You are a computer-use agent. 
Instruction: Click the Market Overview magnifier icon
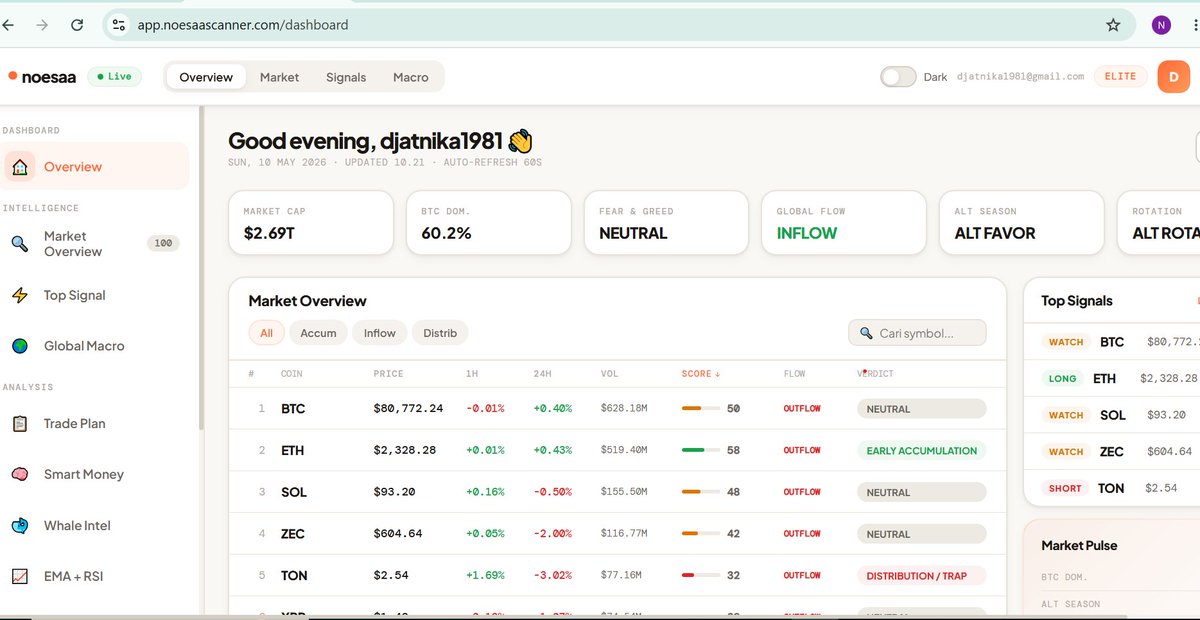tap(20, 244)
